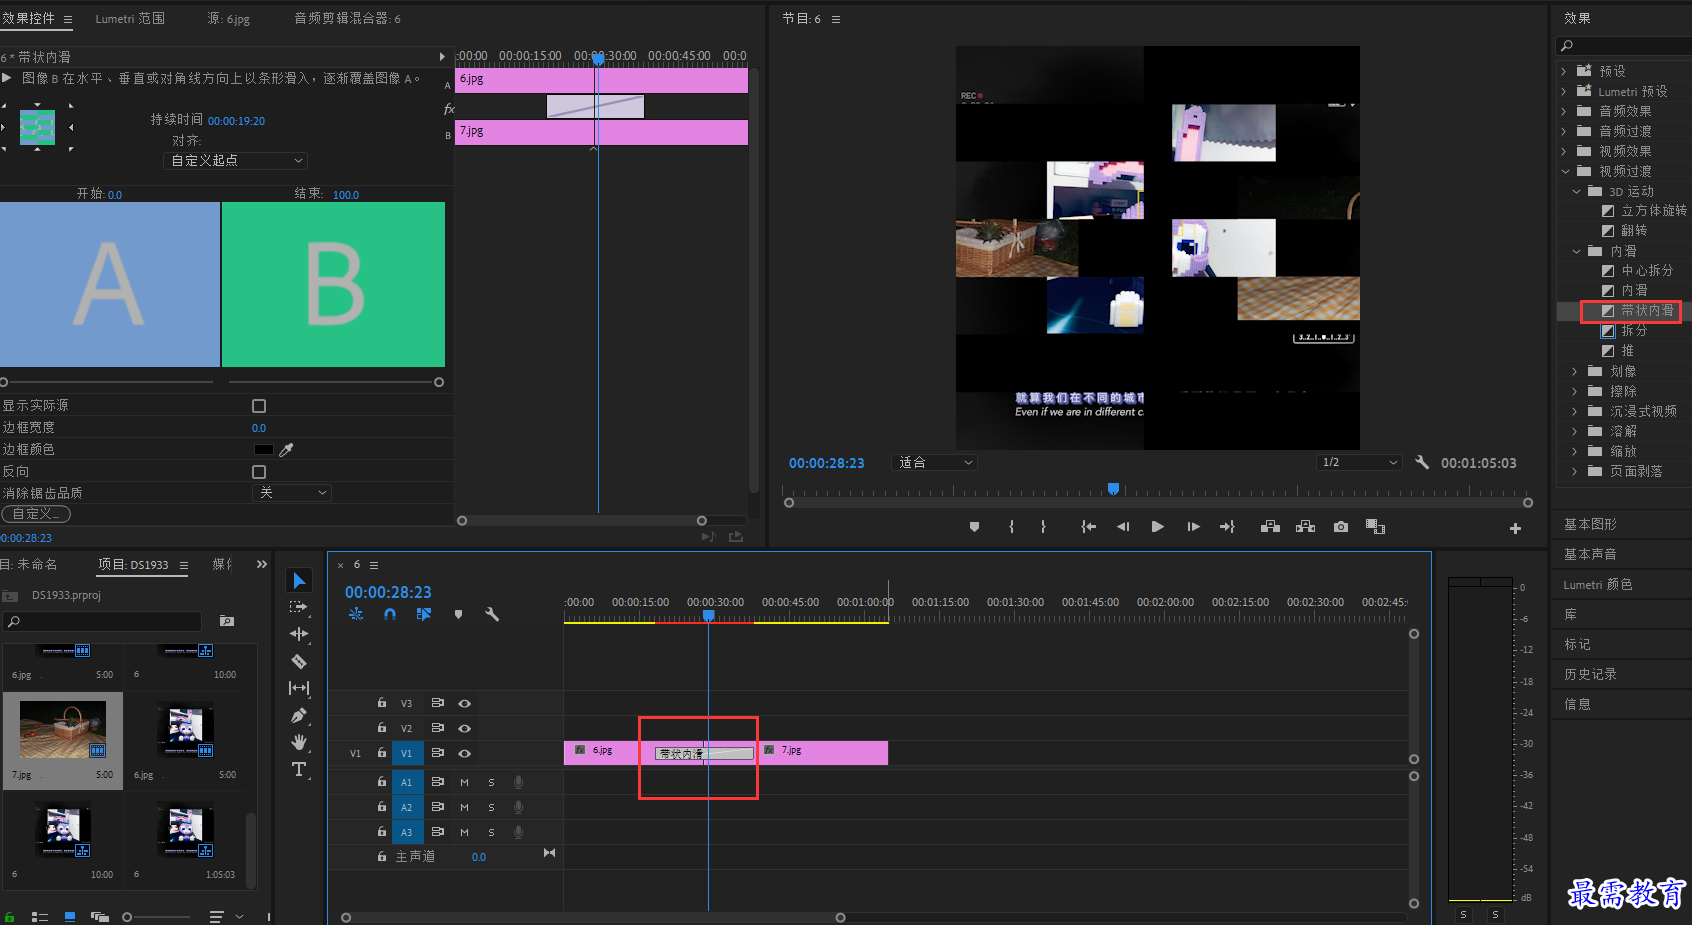Open 消除锯齿品质 dropdown set to 关

[291, 493]
